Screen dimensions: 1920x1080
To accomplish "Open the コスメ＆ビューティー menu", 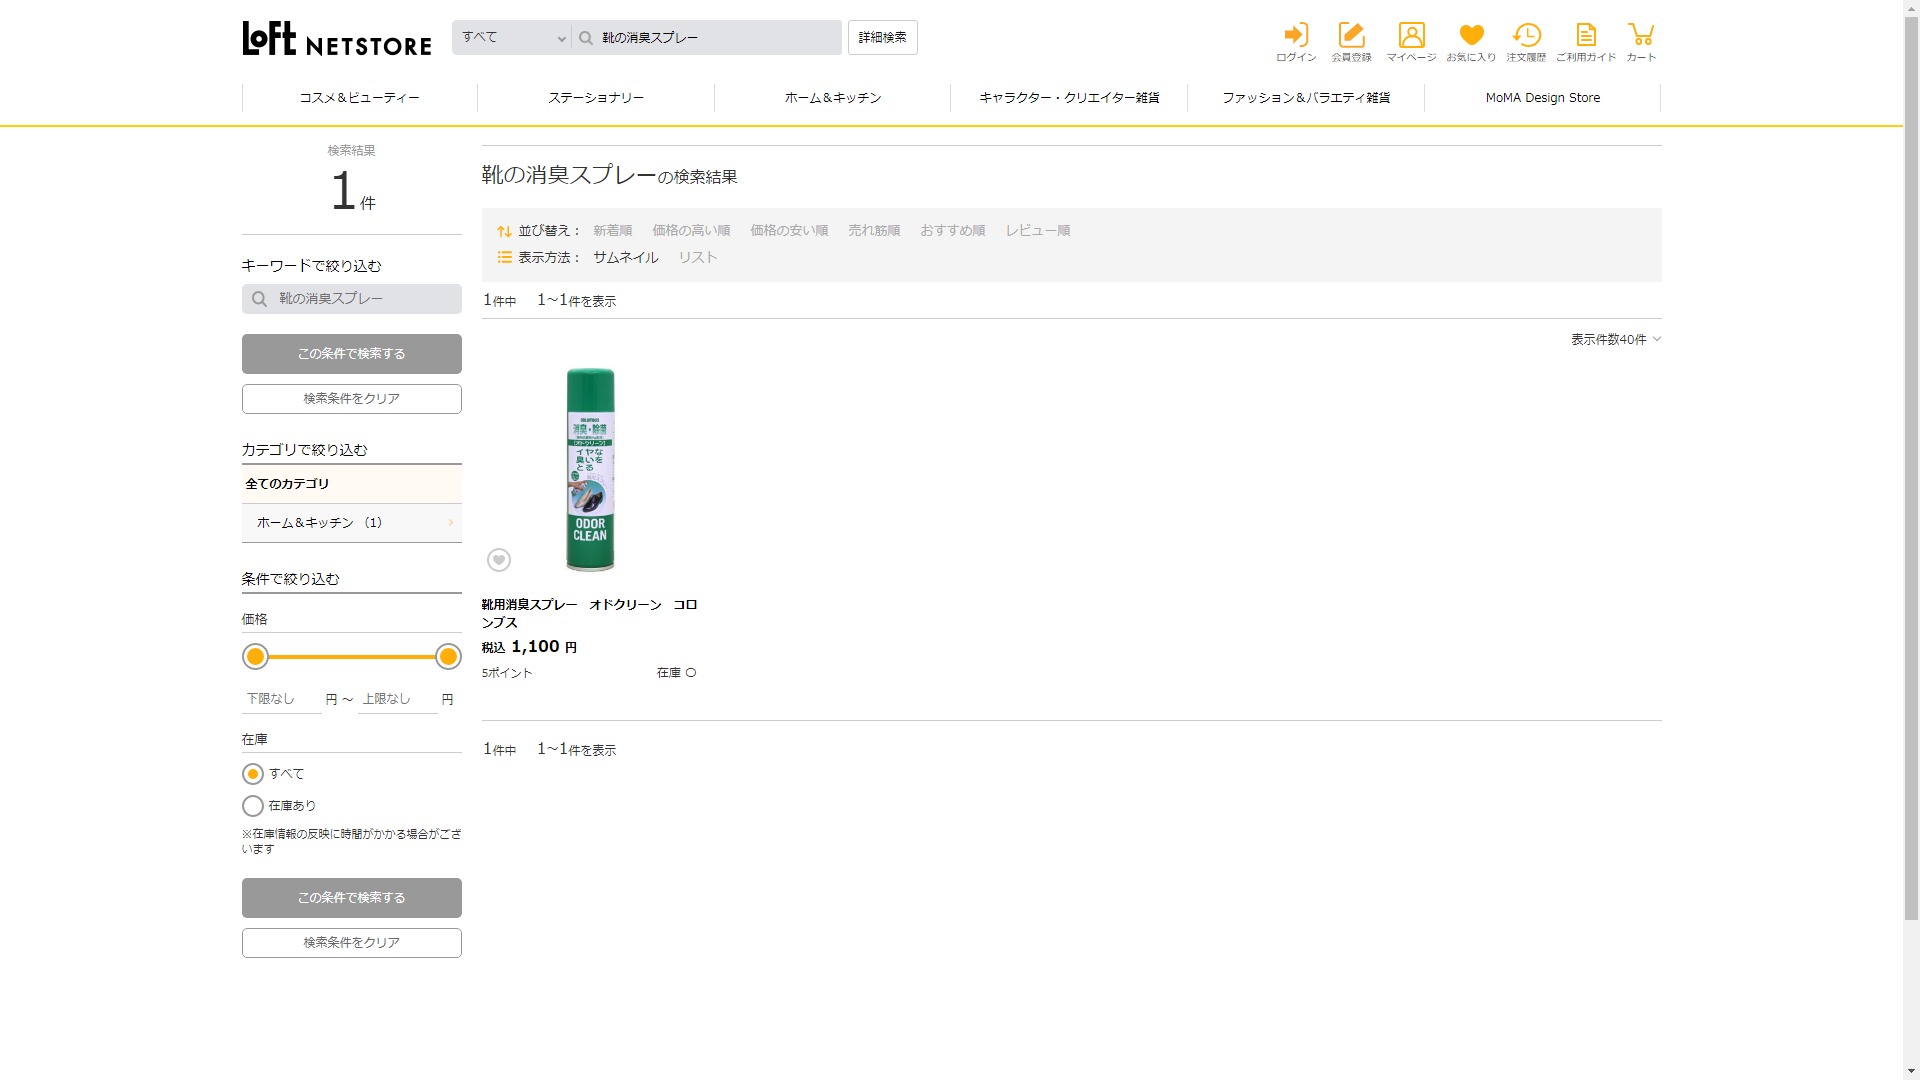I will (360, 98).
